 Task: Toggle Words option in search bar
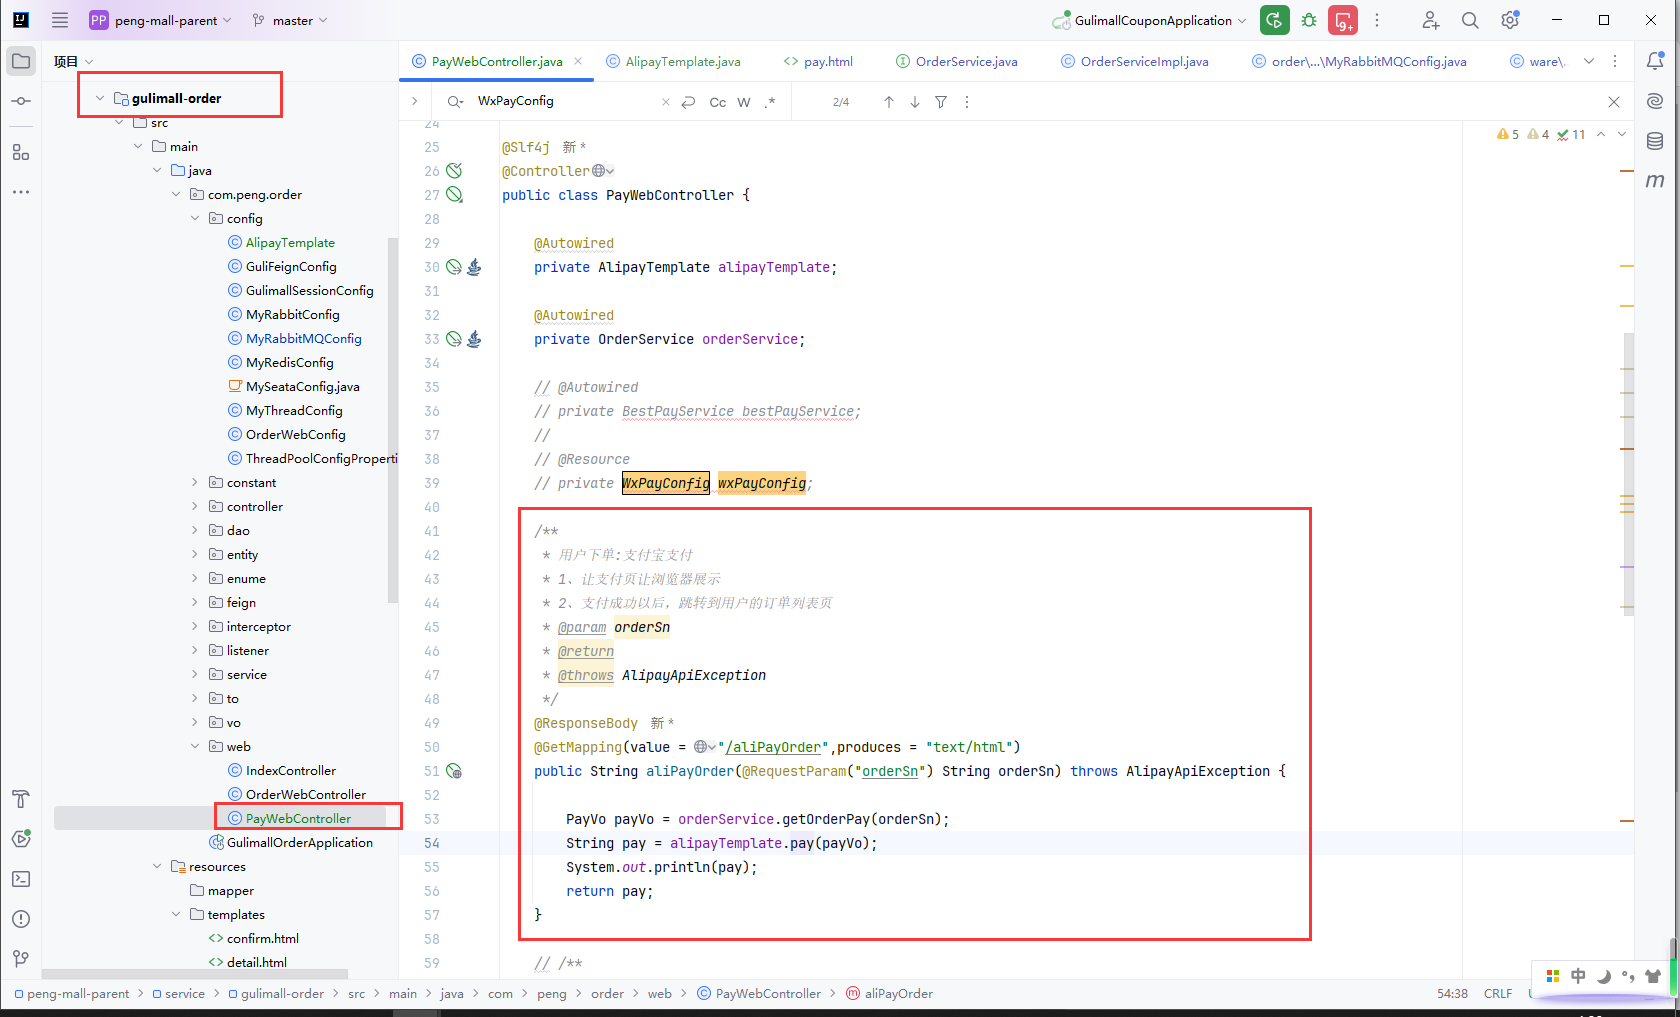tap(744, 102)
